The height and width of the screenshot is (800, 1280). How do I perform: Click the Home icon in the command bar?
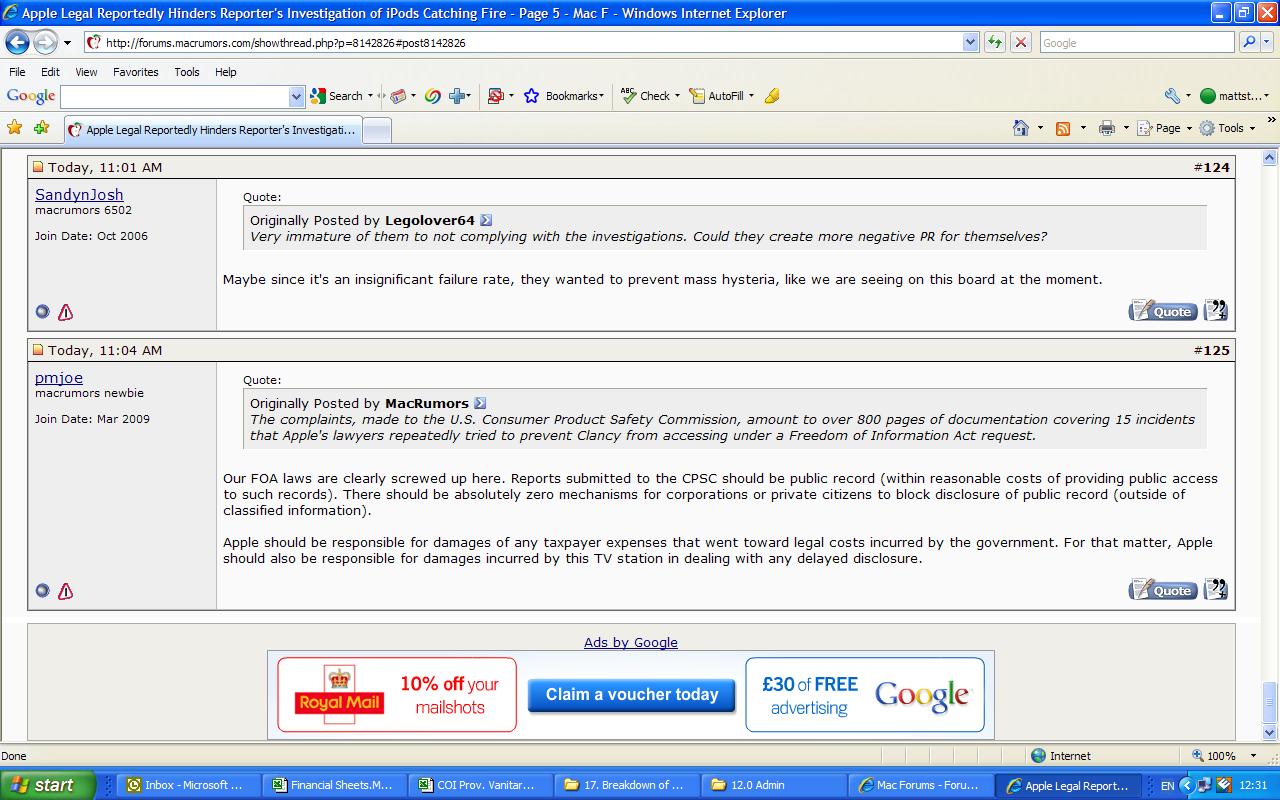[x=1021, y=128]
